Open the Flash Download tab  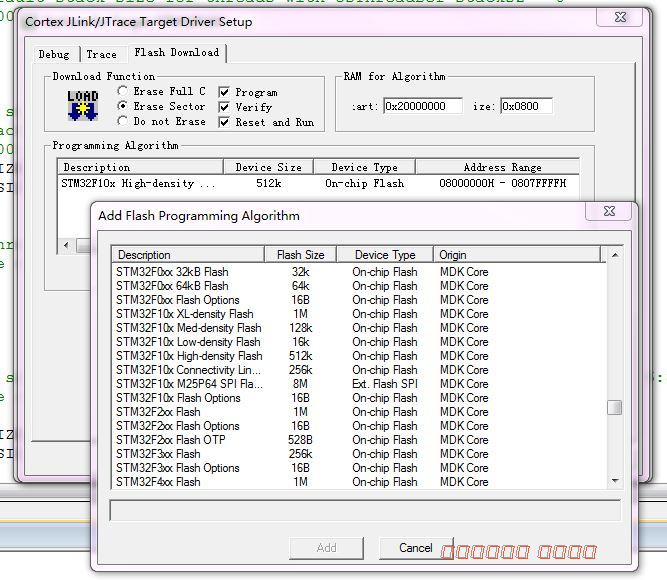[x=177, y=53]
